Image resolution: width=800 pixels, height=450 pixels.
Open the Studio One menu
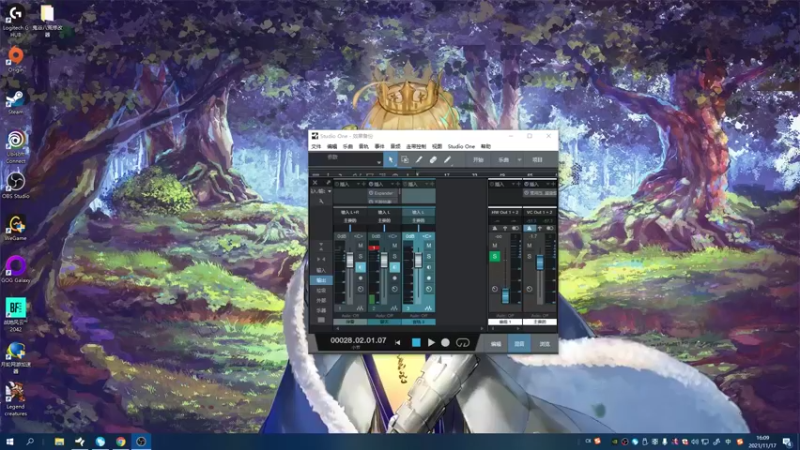pyautogui.click(x=461, y=146)
